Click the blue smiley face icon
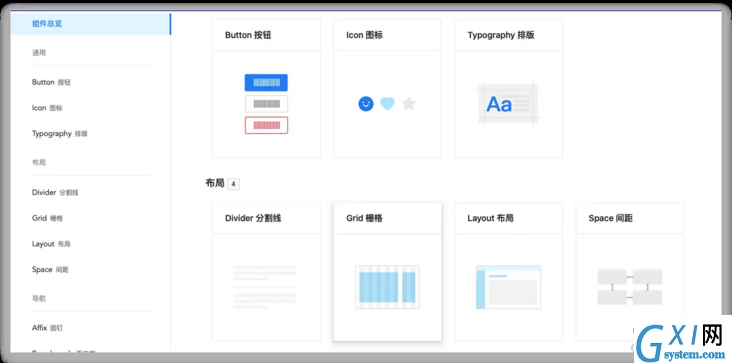Viewport: 732px width, 363px height. (x=366, y=104)
